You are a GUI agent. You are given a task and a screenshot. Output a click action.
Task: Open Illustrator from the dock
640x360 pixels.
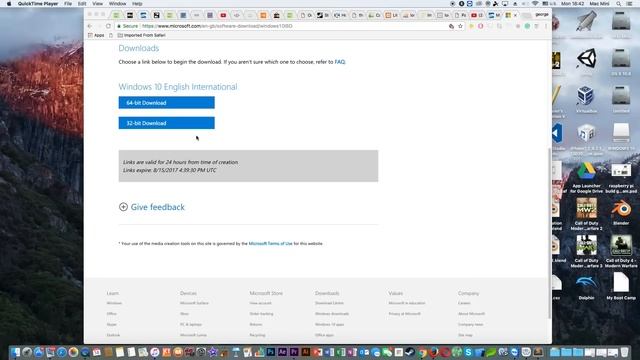[x=305, y=352]
